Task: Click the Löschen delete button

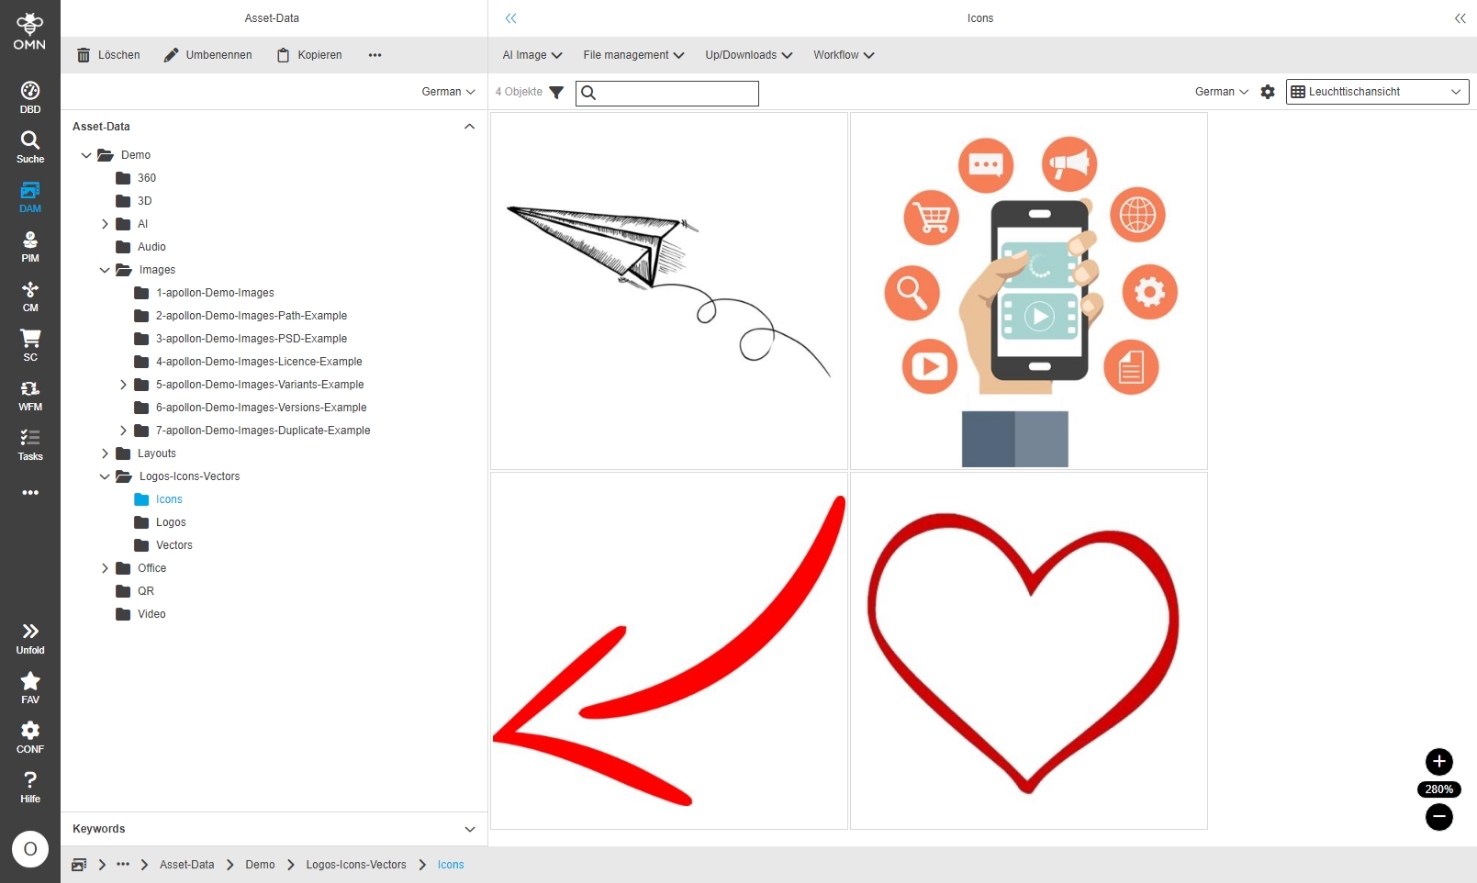Action: 108,55
